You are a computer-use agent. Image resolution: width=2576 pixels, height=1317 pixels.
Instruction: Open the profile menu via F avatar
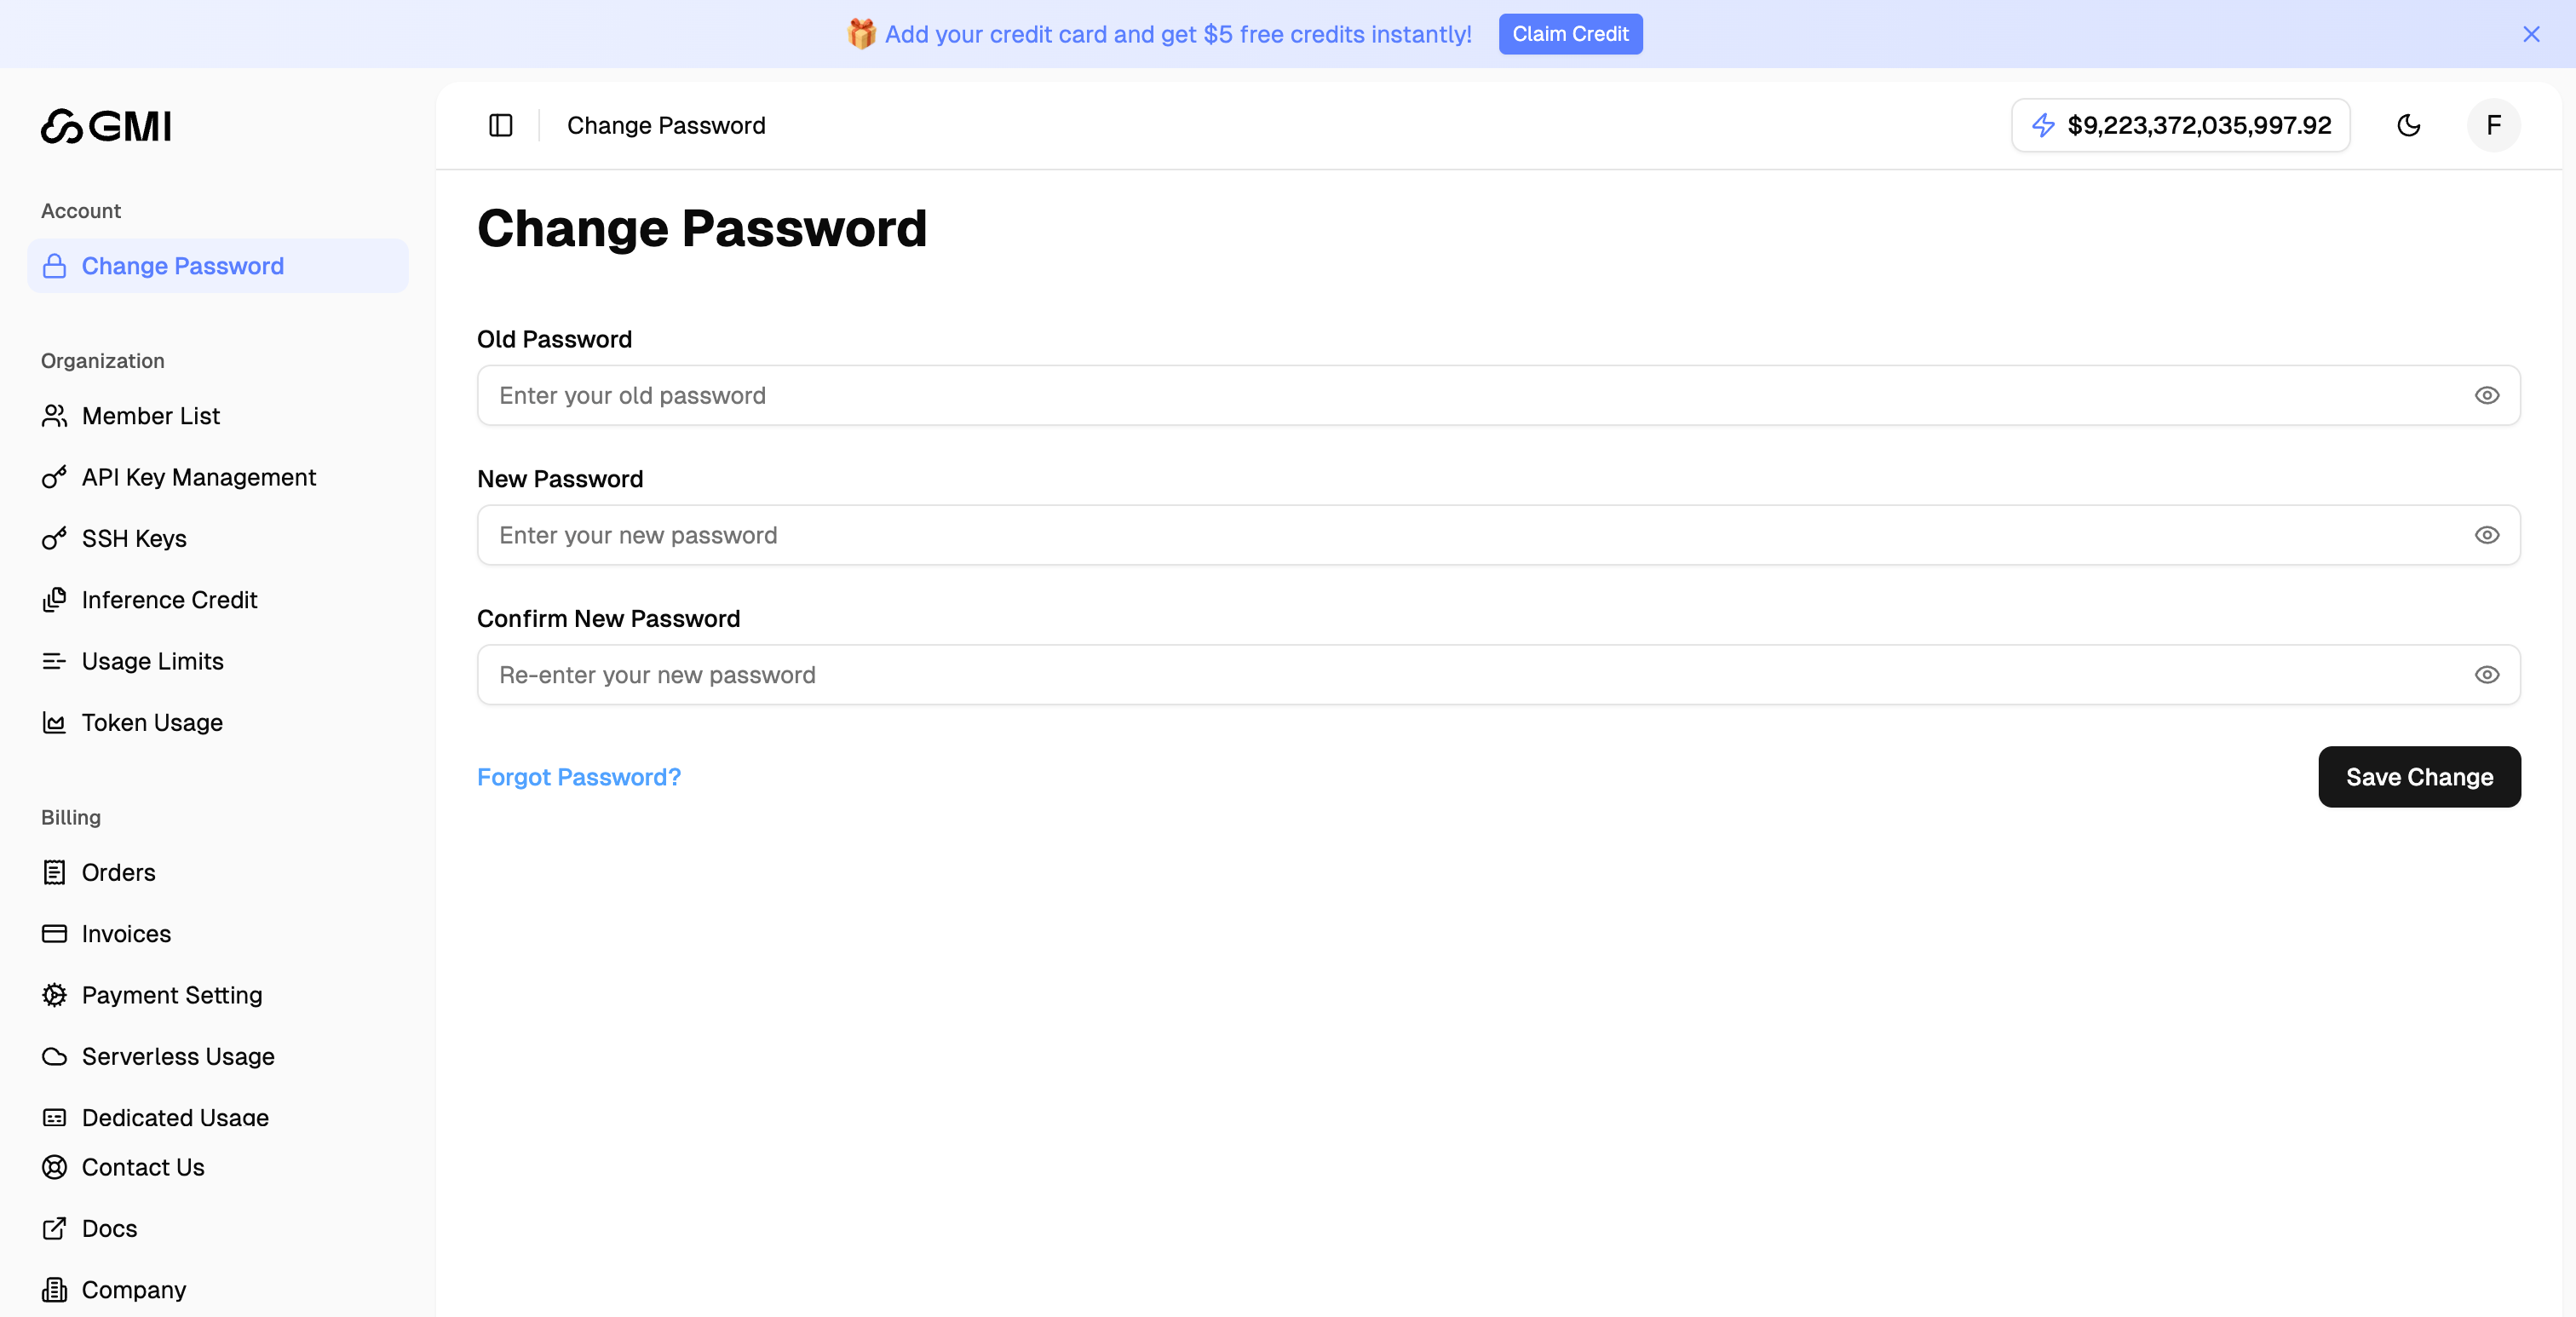[2493, 125]
